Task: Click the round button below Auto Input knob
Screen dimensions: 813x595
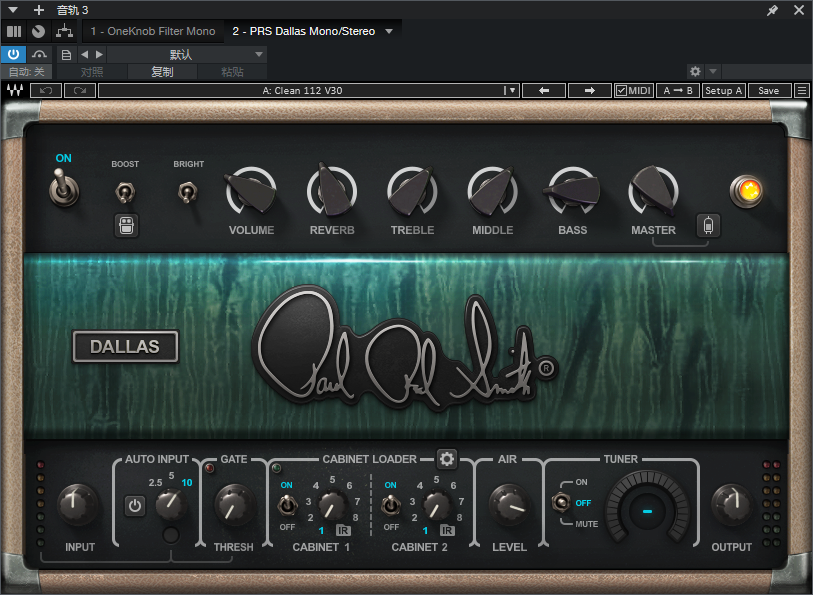Action: tap(171, 535)
